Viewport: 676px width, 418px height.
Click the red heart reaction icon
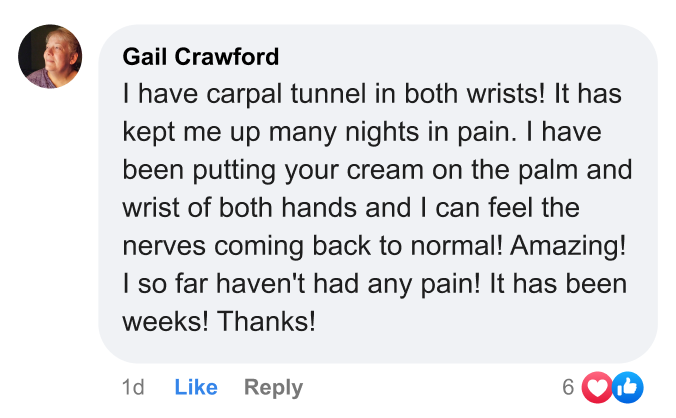(x=597, y=387)
